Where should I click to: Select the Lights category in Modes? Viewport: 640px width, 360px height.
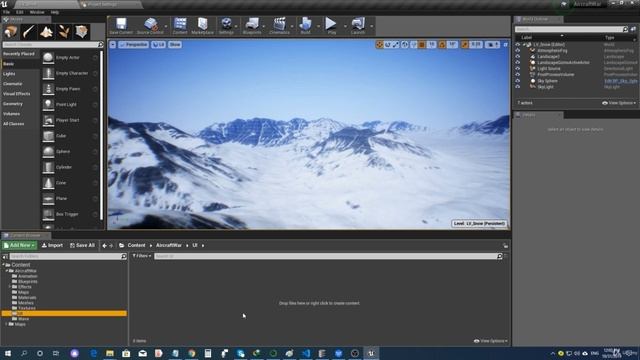tap(9, 74)
